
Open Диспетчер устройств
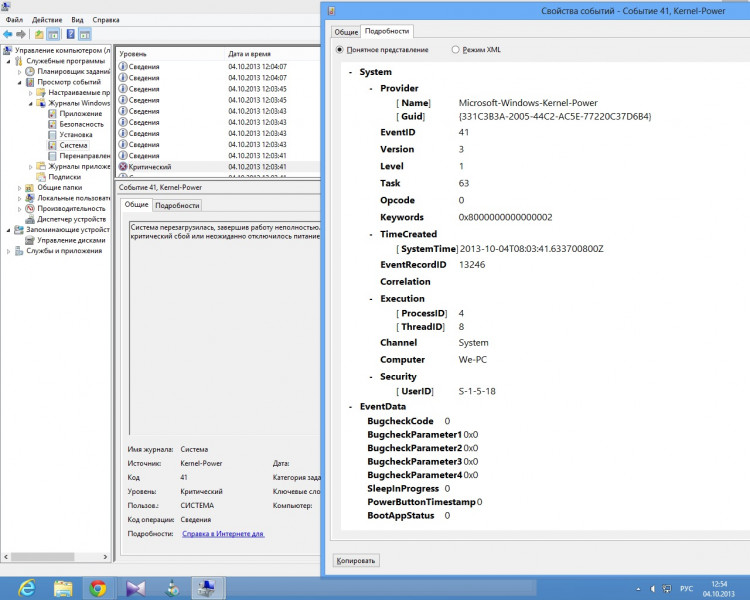71,219
